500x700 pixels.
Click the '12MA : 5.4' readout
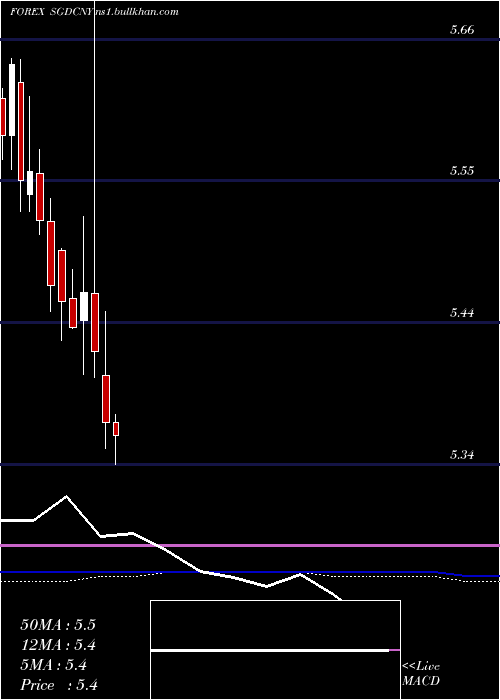(59, 645)
